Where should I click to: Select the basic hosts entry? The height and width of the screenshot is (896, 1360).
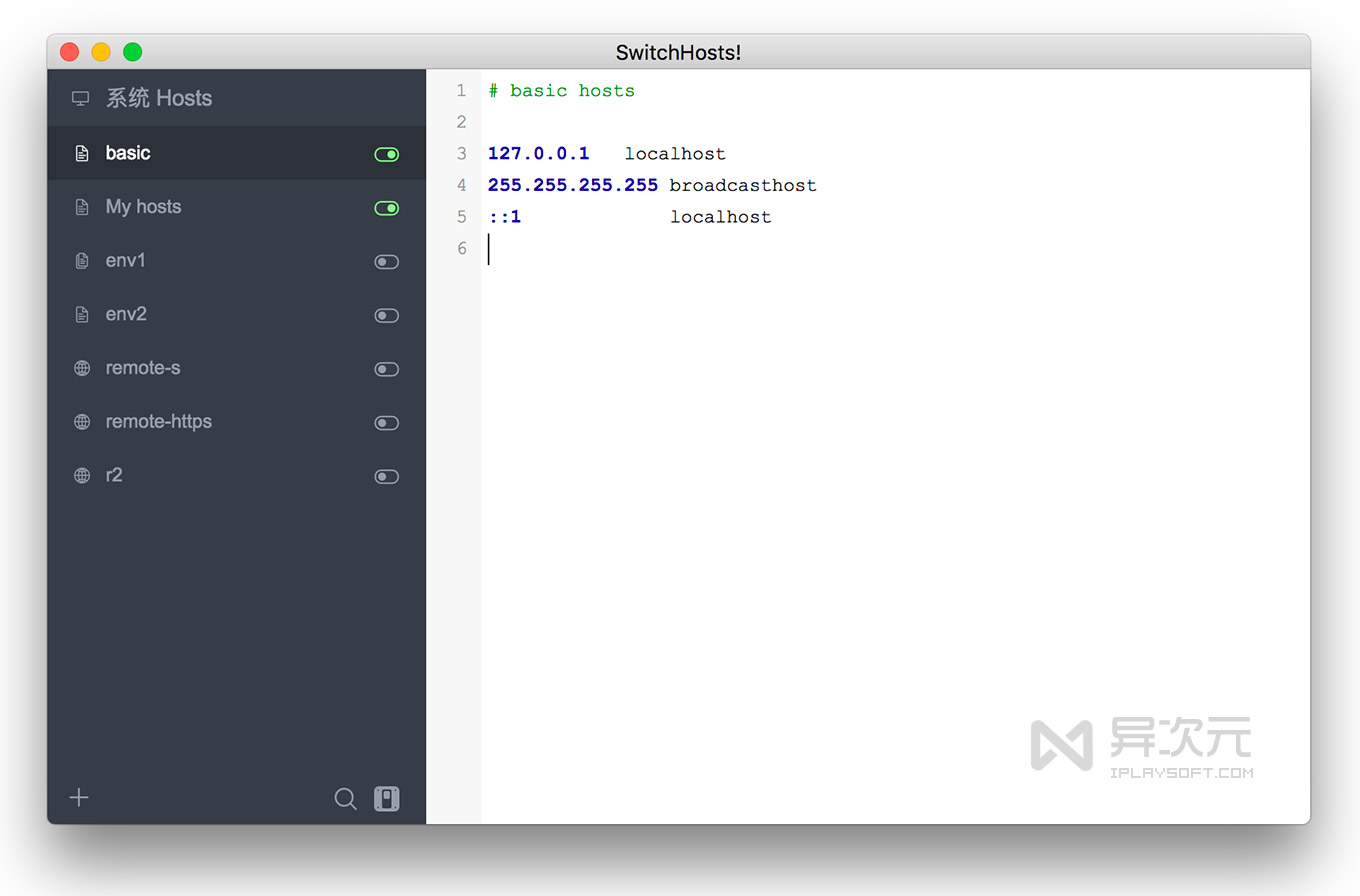click(x=237, y=153)
